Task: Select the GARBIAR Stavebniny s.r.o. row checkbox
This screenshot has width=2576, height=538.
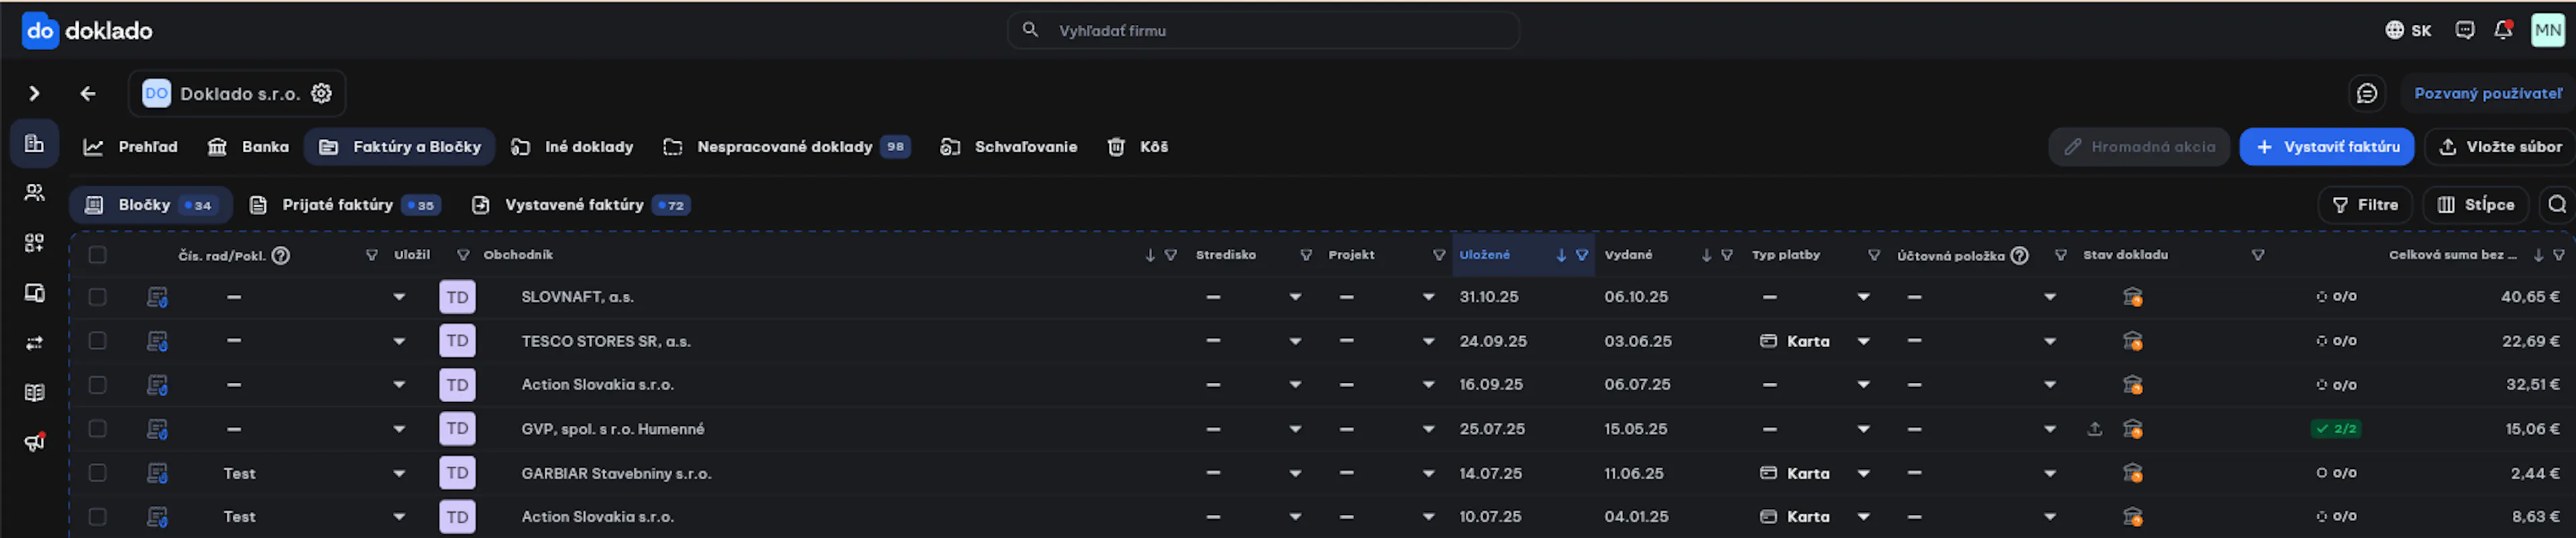Action: [97, 473]
